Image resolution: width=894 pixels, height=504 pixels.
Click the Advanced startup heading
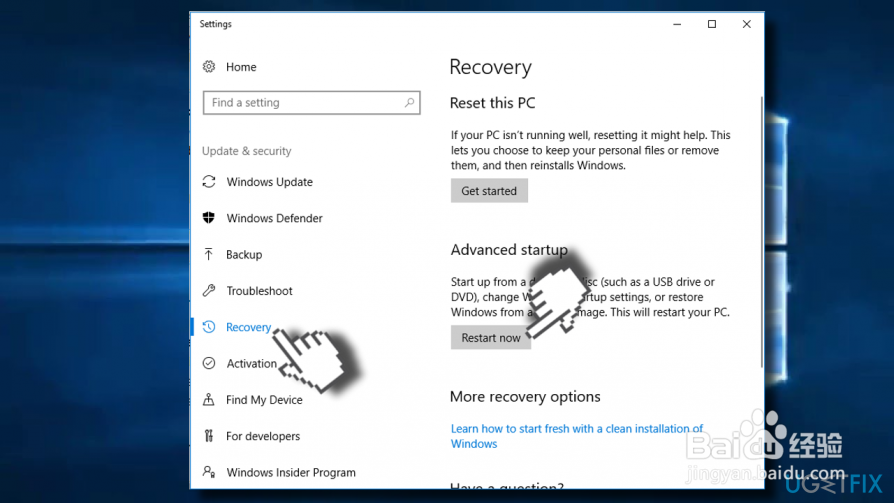point(509,250)
